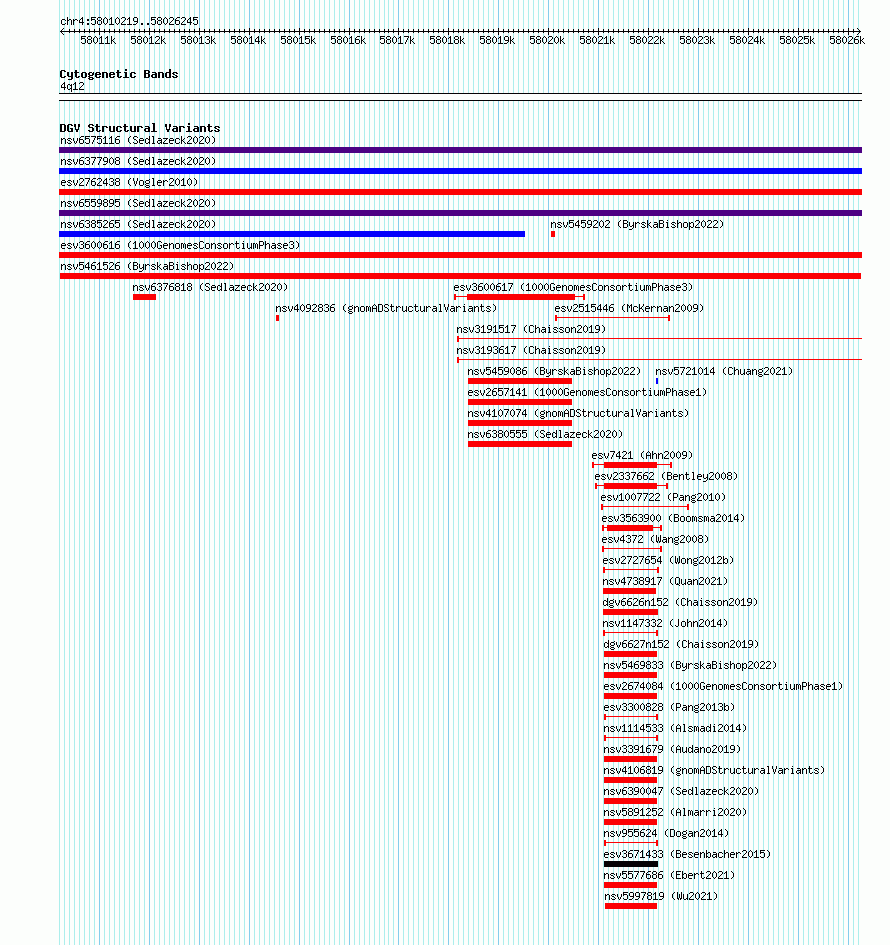Click nsv4106819 (gnomADStructuralVariants) label
890x945 pixels.
pyautogui.click(x=715, y=771)
